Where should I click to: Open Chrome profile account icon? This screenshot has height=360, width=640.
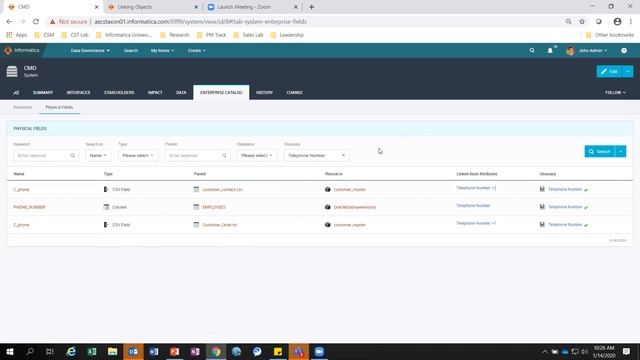click(617, 22)
